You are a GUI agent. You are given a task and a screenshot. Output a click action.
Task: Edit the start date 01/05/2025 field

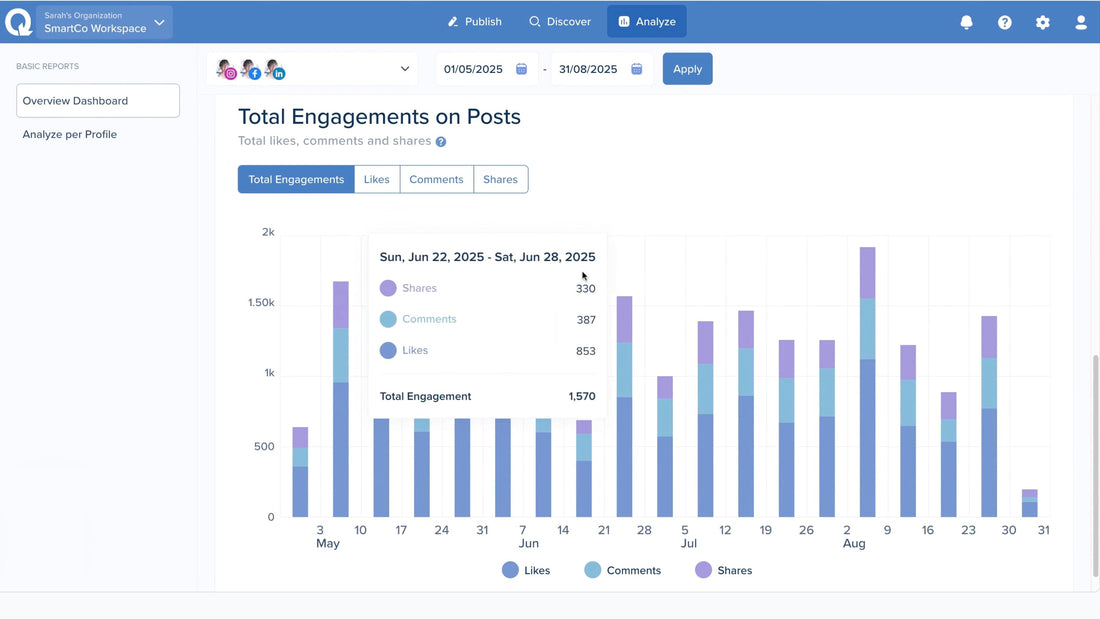473,69
